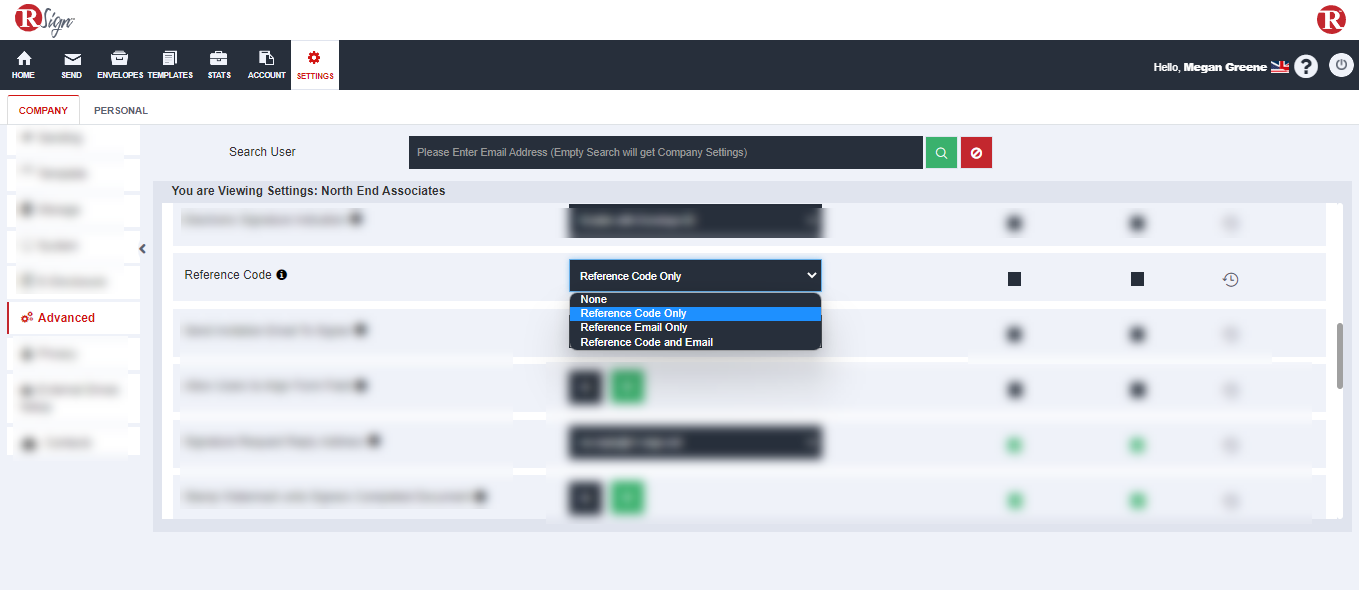Switch to the Personal tab

coord(120,111)
